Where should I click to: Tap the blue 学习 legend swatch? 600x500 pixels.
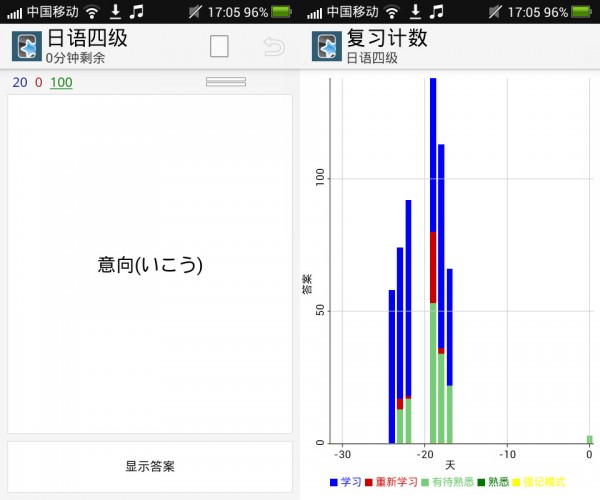click(x=334, y=482)
